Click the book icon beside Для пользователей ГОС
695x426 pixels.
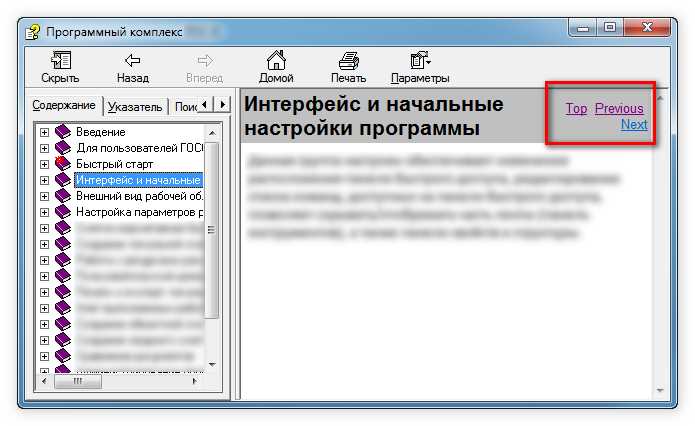[63, 148]
